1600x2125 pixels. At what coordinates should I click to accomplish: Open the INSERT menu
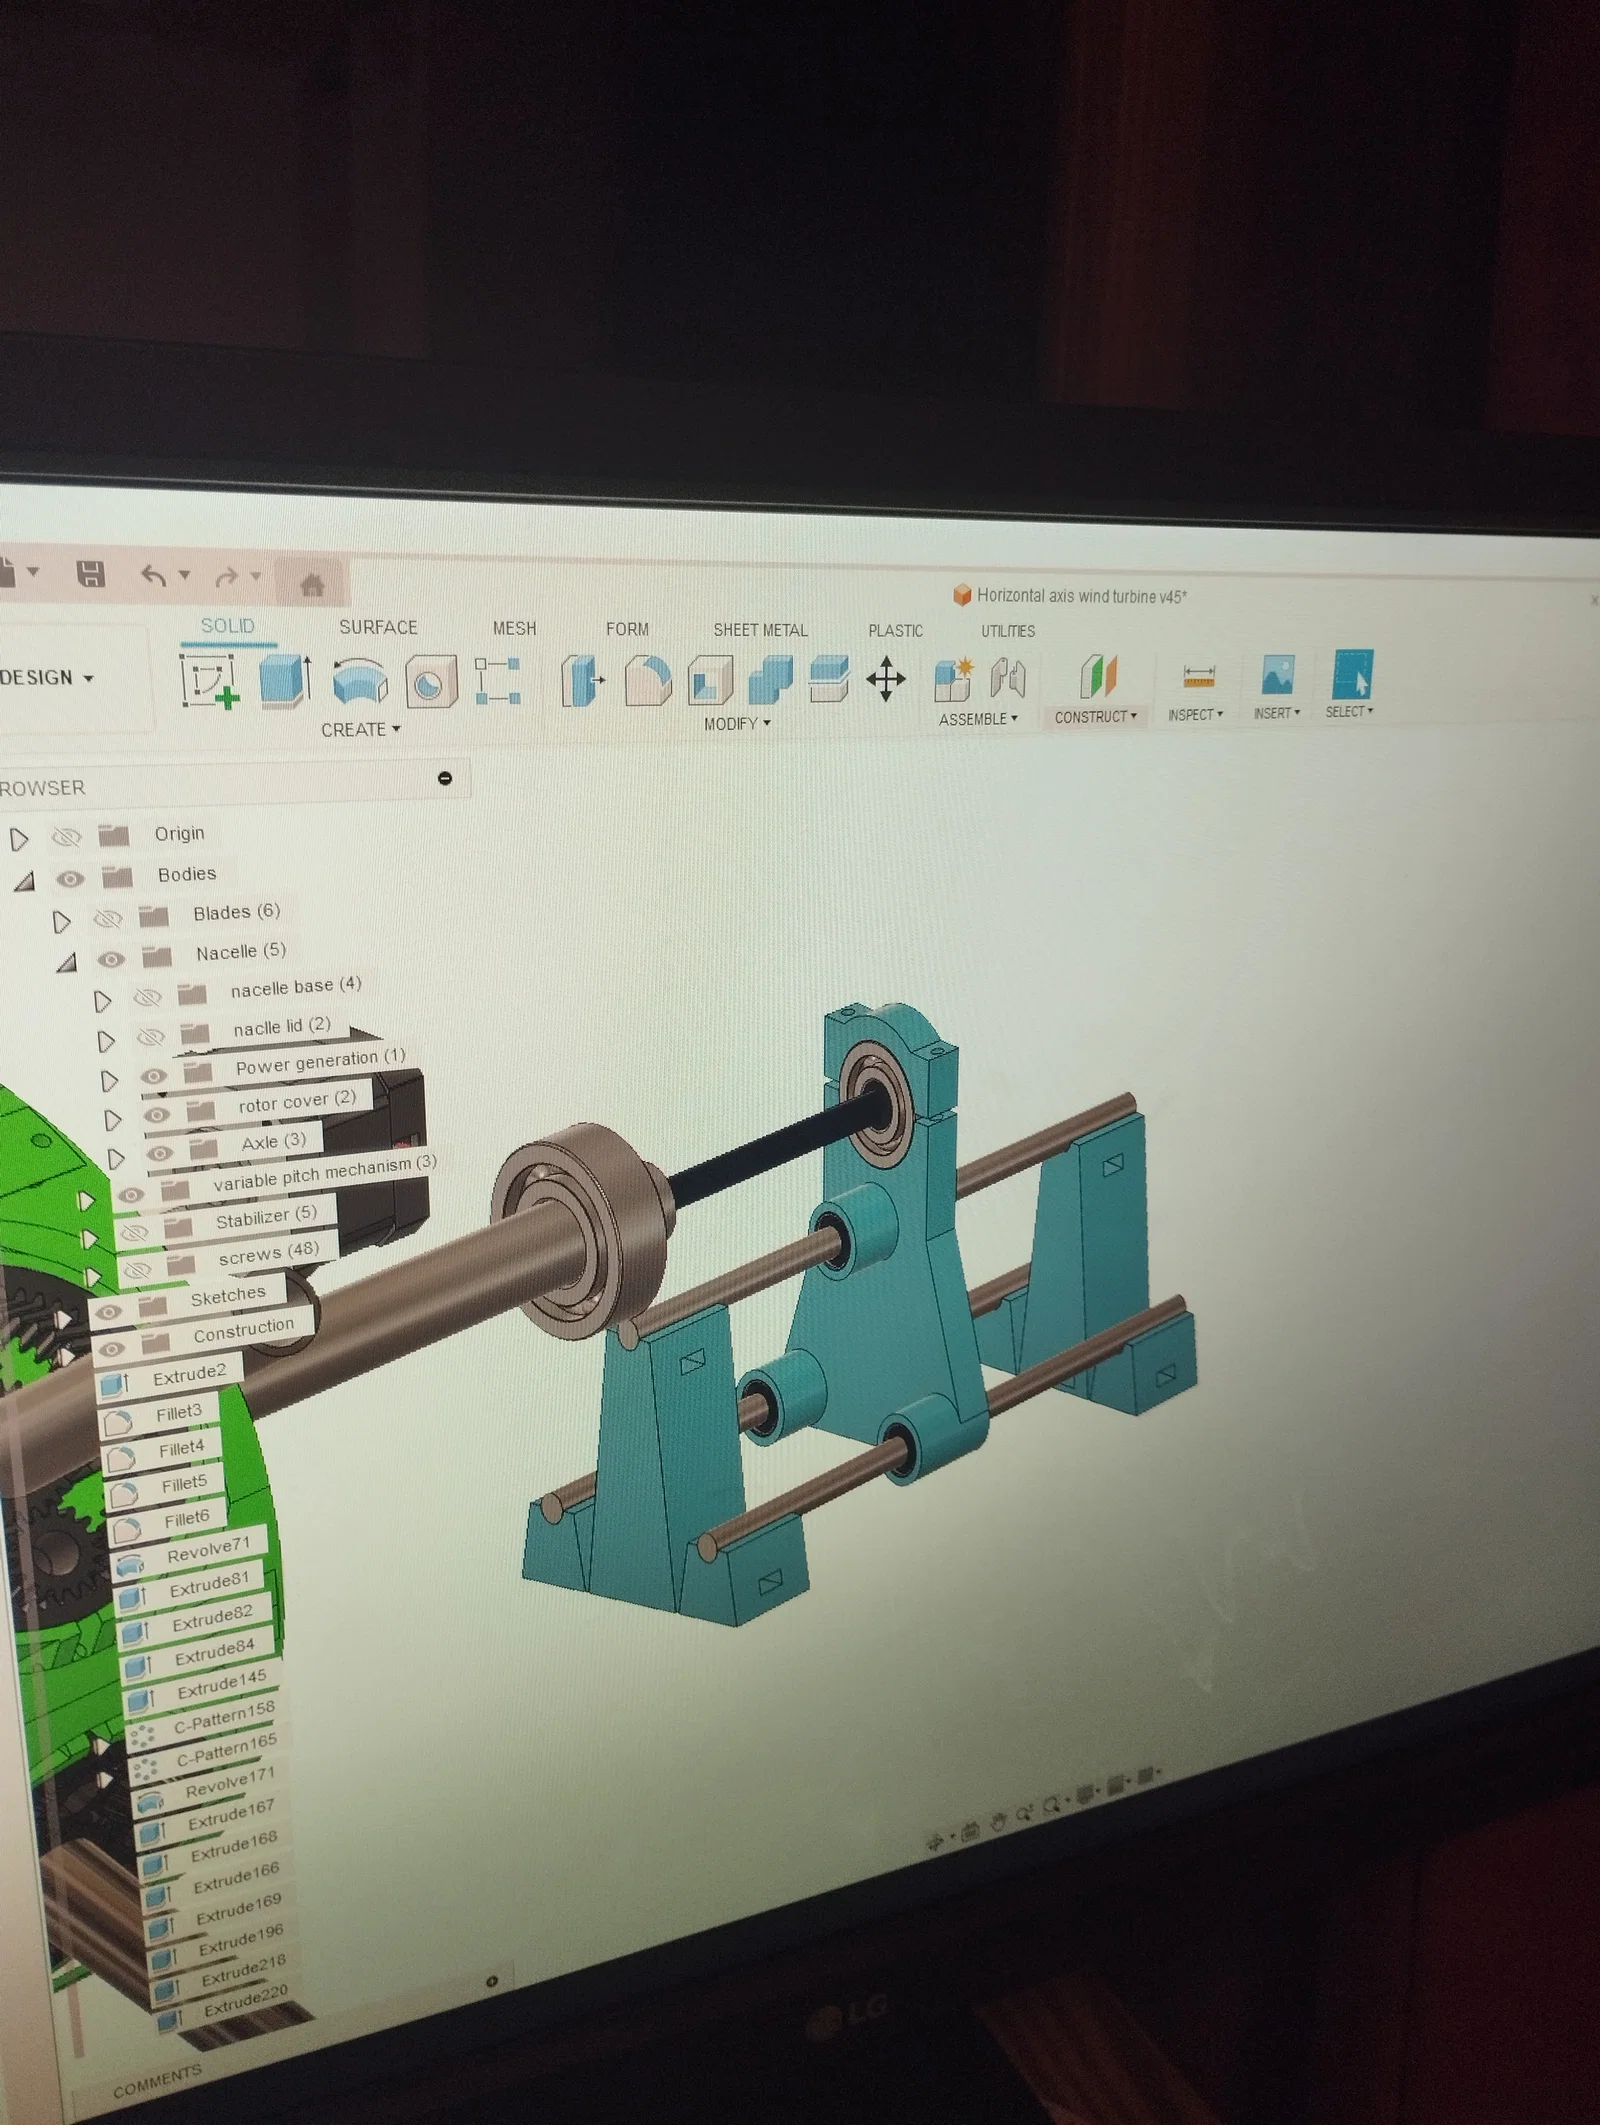pyautogui.click(x=1277, y=713)
